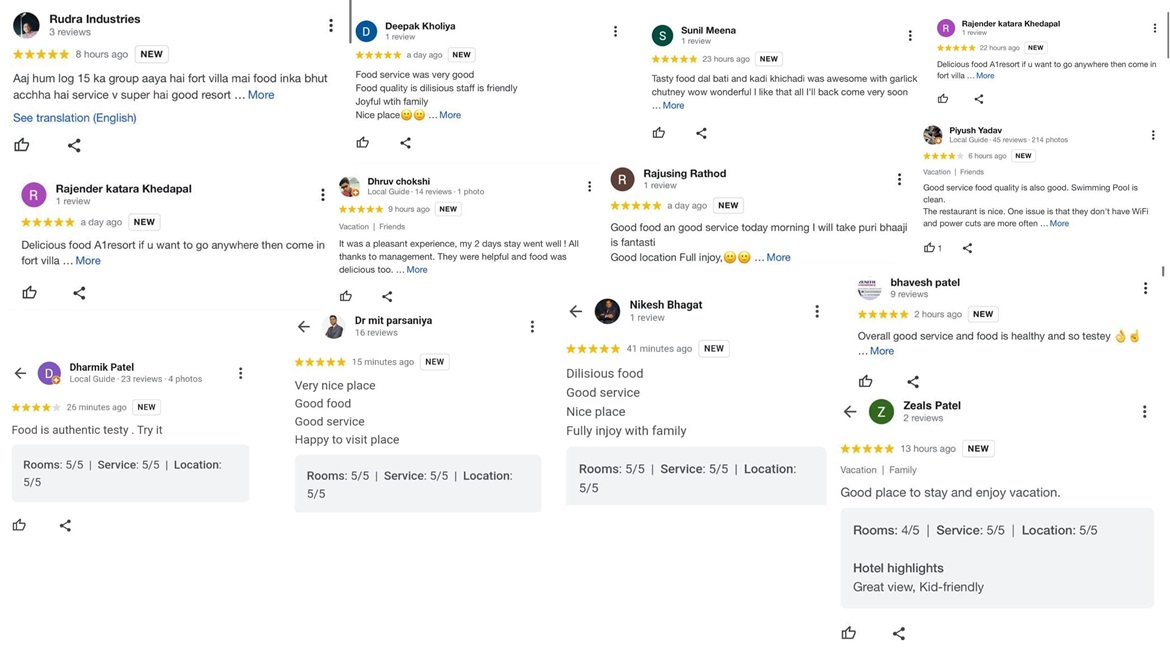1170x658 pixels.
Task: Open options menu for Rudra Industries review
Action: (331, 25)
